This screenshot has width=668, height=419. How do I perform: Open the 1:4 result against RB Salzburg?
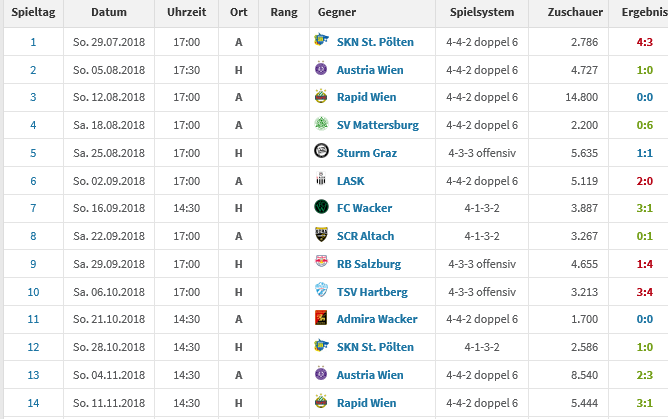click(x=645, y=264)
